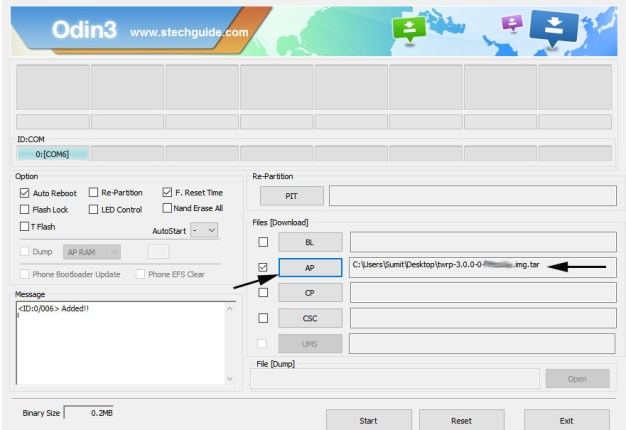Enable the Re-Partition checkbox
Viewport: 626px width, 430px height.
click(x=93, y=192)
